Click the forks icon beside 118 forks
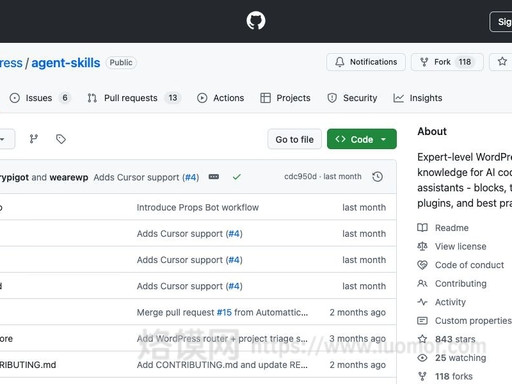Viewport: 512px width, 384px height. [422, 377]
